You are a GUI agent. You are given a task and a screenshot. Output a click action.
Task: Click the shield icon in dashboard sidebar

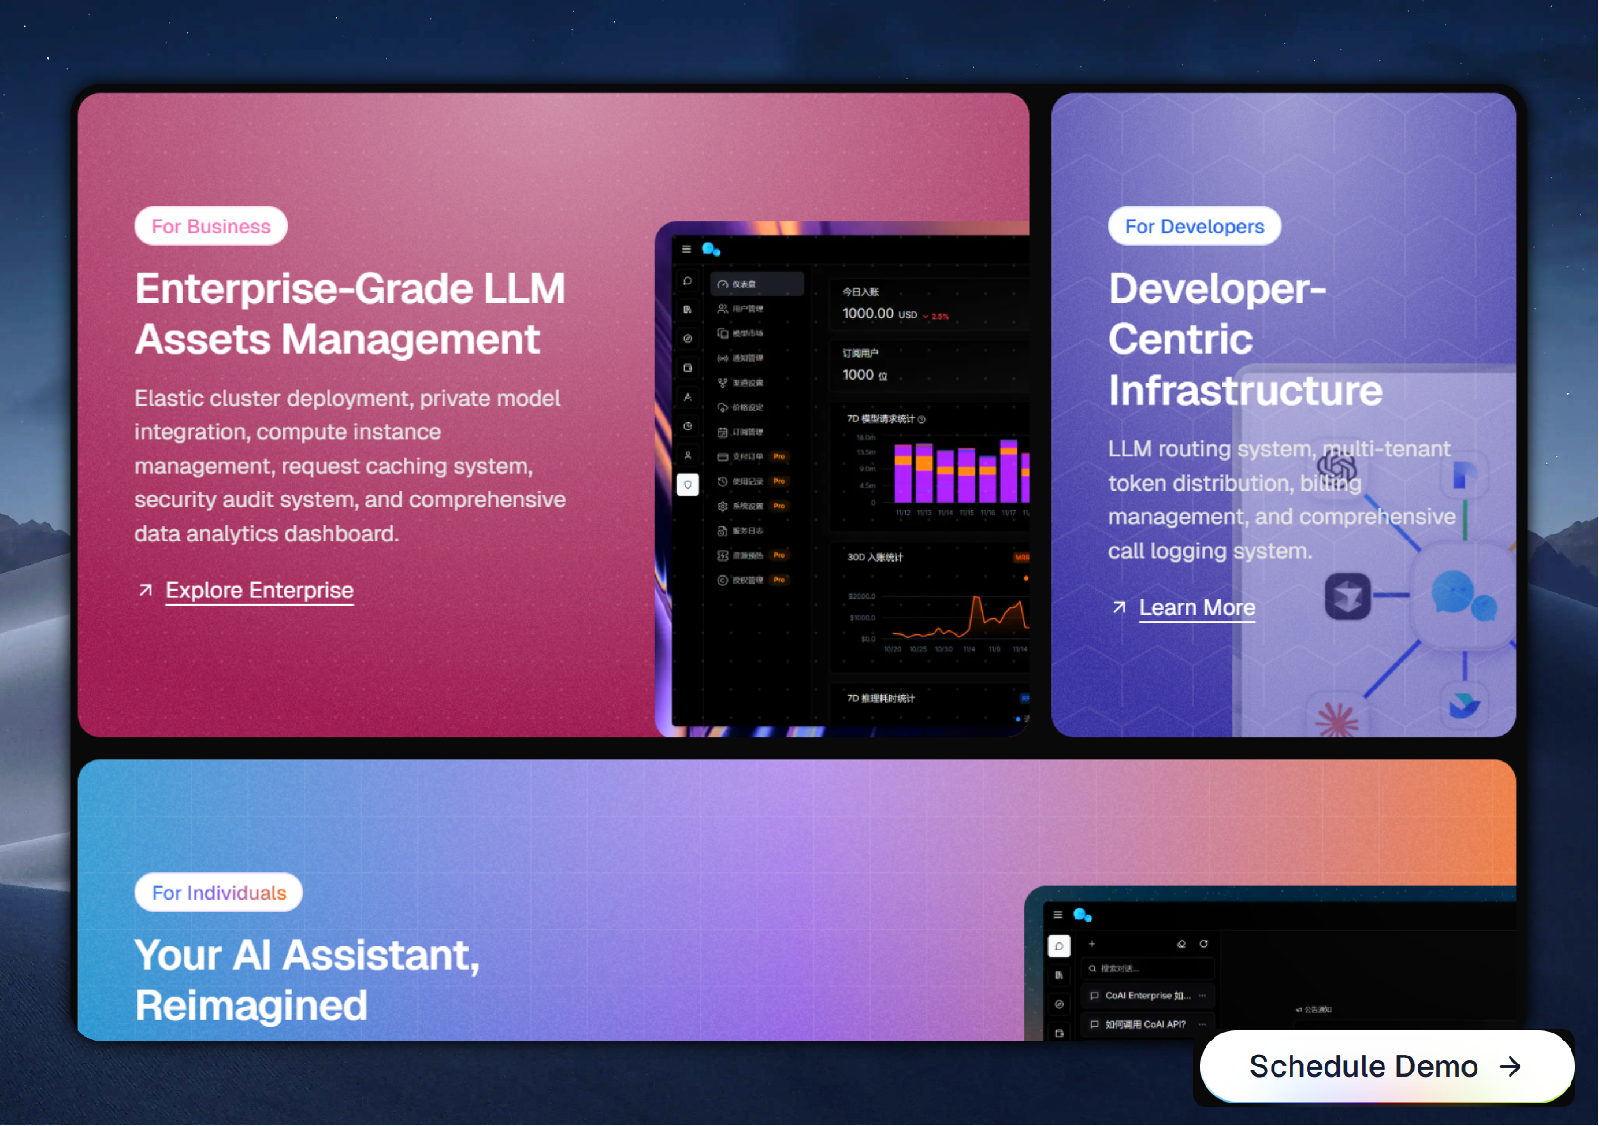tap(688, 485)
